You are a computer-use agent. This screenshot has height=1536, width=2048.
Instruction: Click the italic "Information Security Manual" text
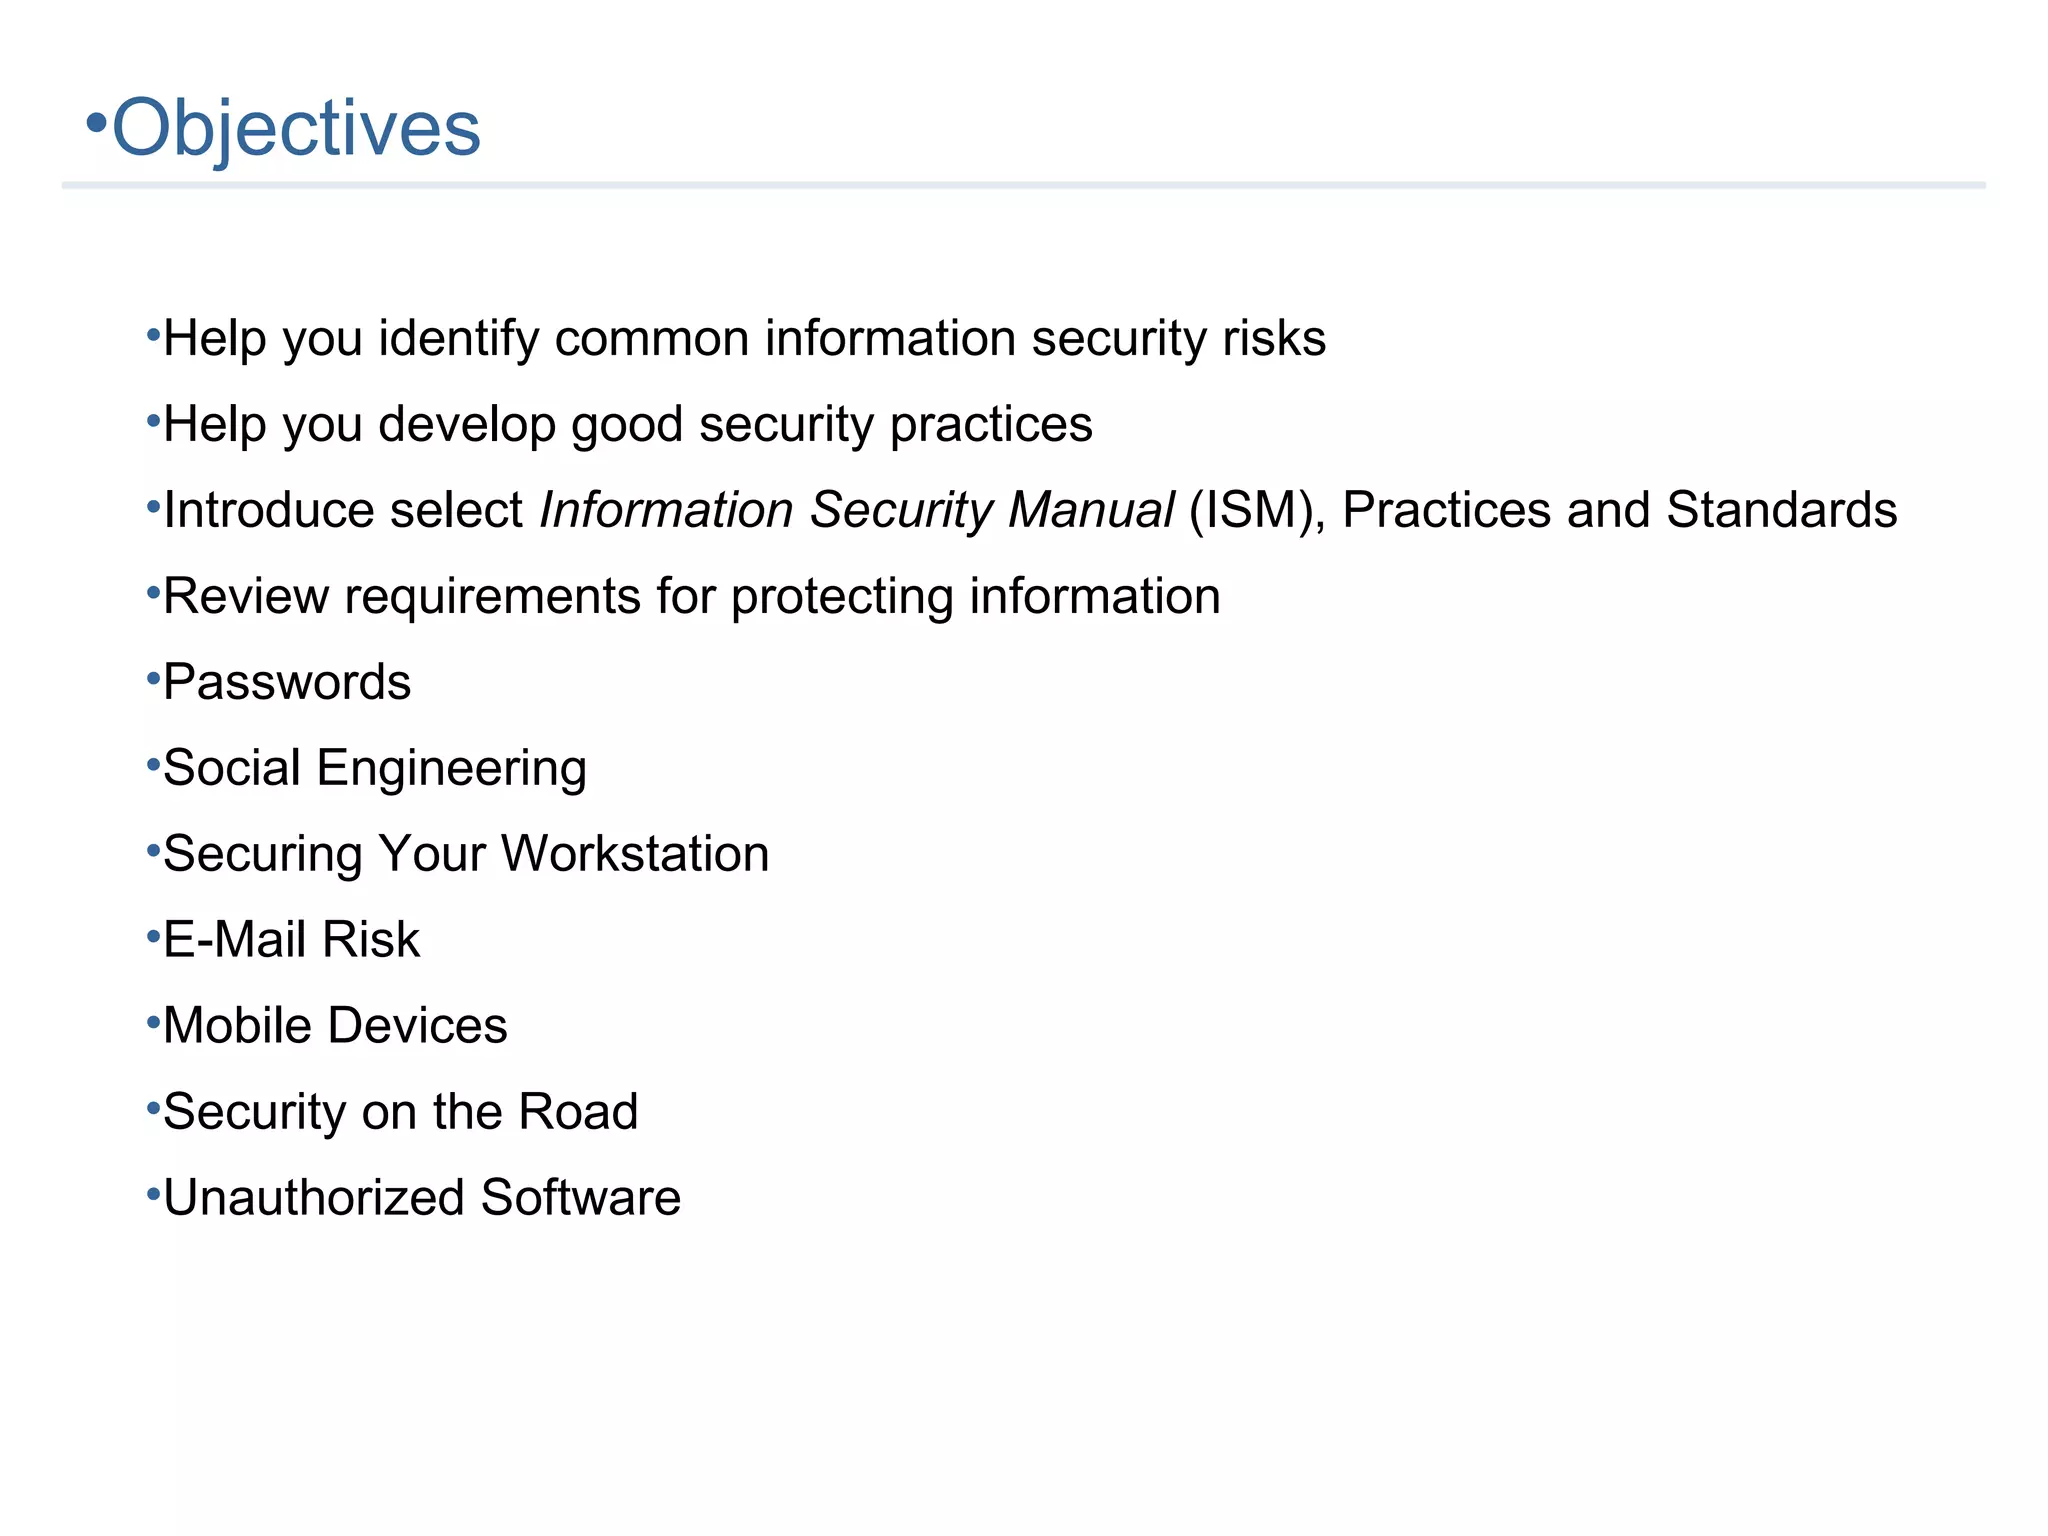tap(856, 510)
